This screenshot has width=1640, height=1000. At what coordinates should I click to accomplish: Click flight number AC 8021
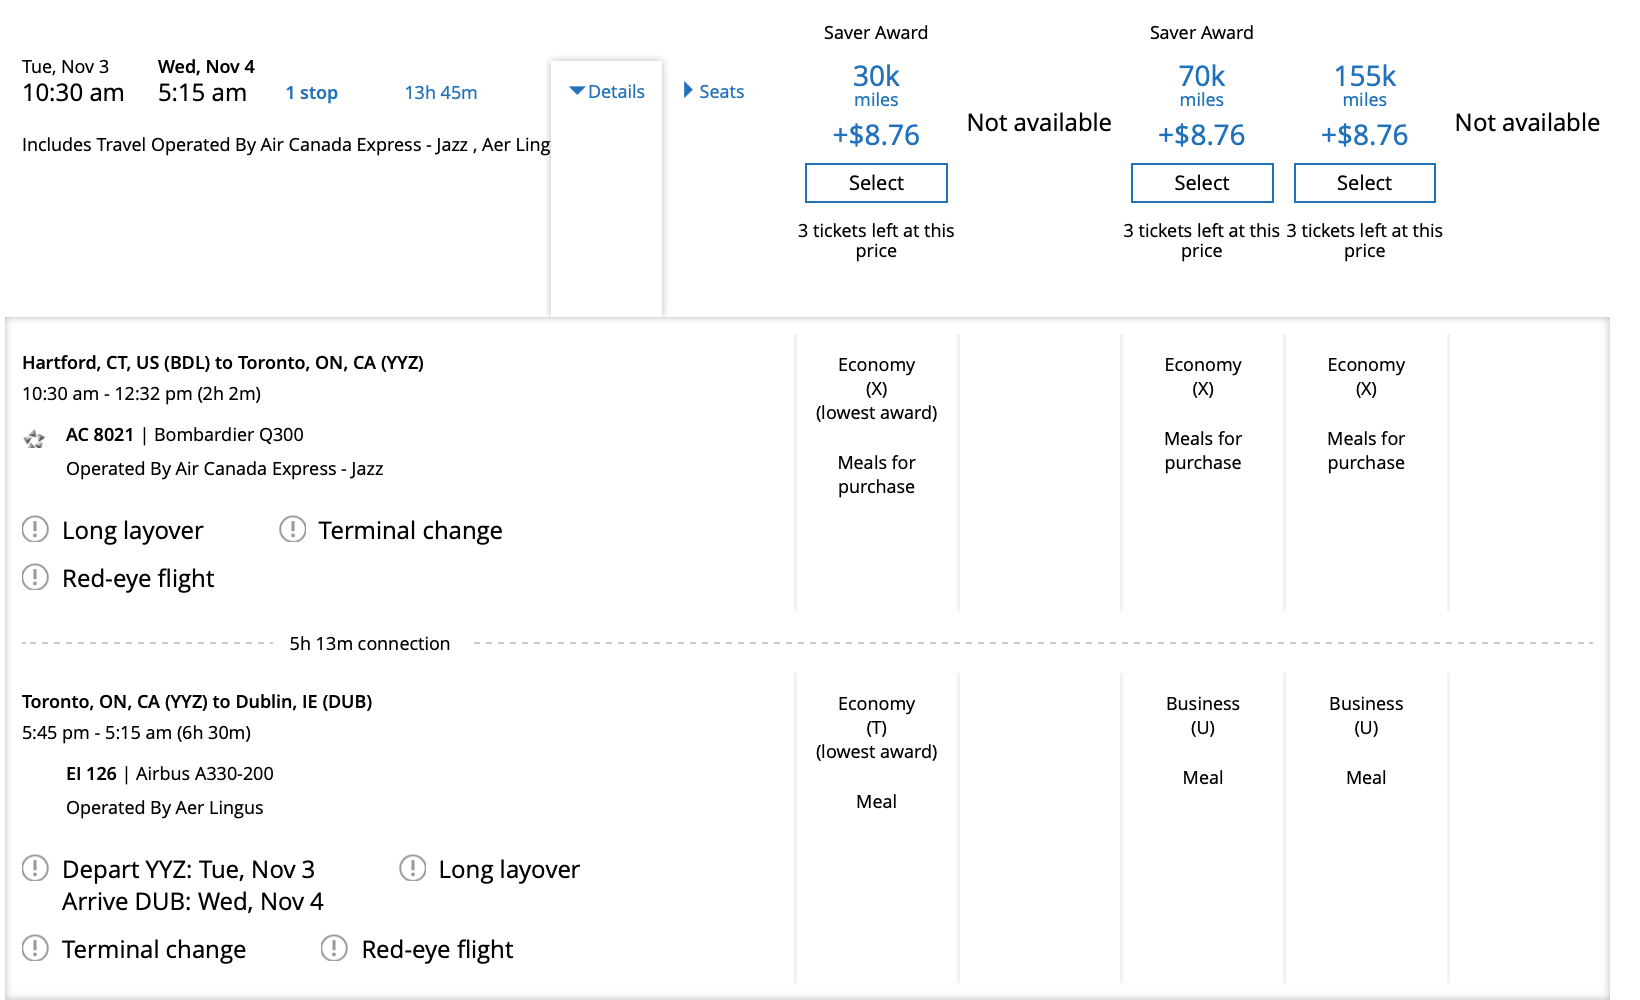[x=100, y=436]
